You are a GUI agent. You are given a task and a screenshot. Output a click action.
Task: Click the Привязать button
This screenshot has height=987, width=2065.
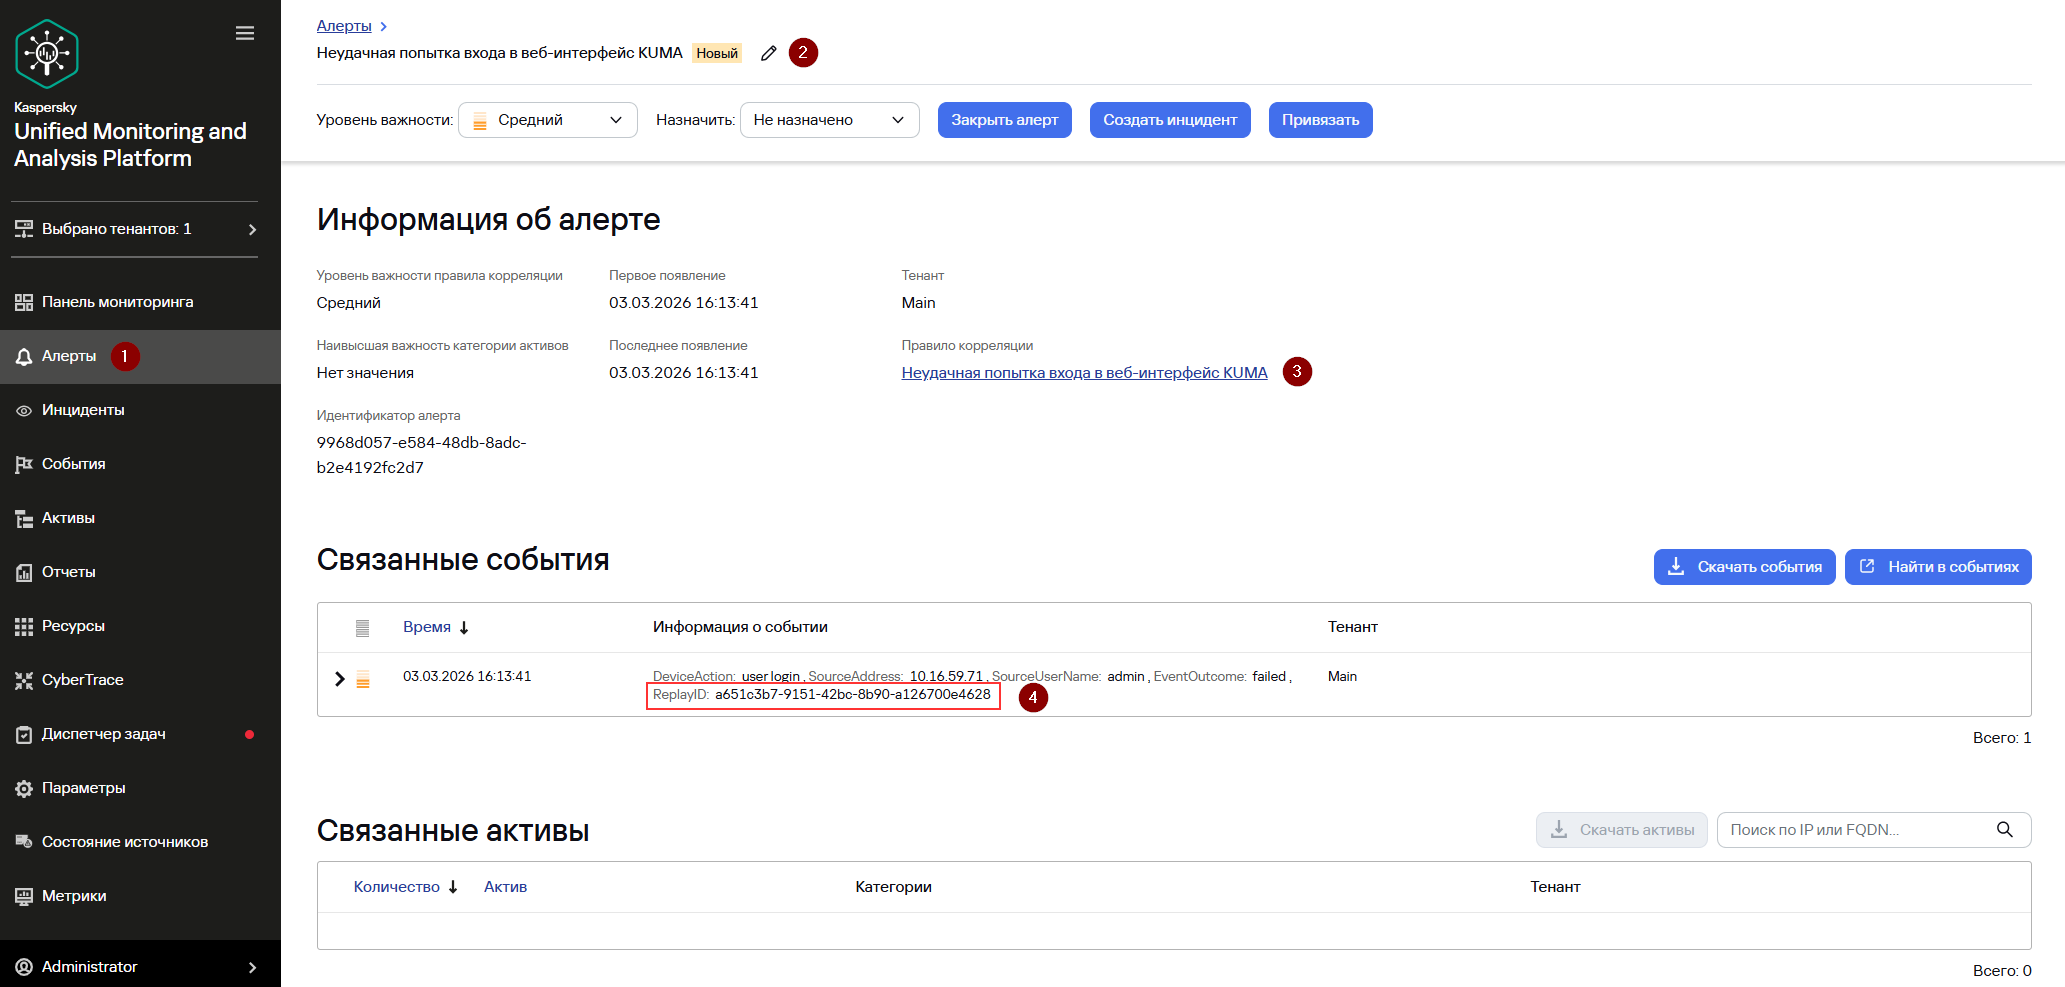point(1320,120)
